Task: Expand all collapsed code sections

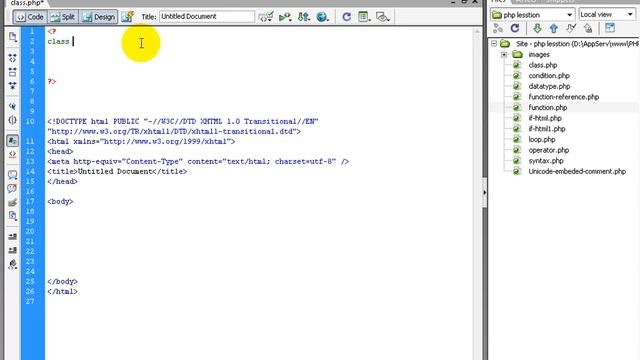Action: coord(13,86)
